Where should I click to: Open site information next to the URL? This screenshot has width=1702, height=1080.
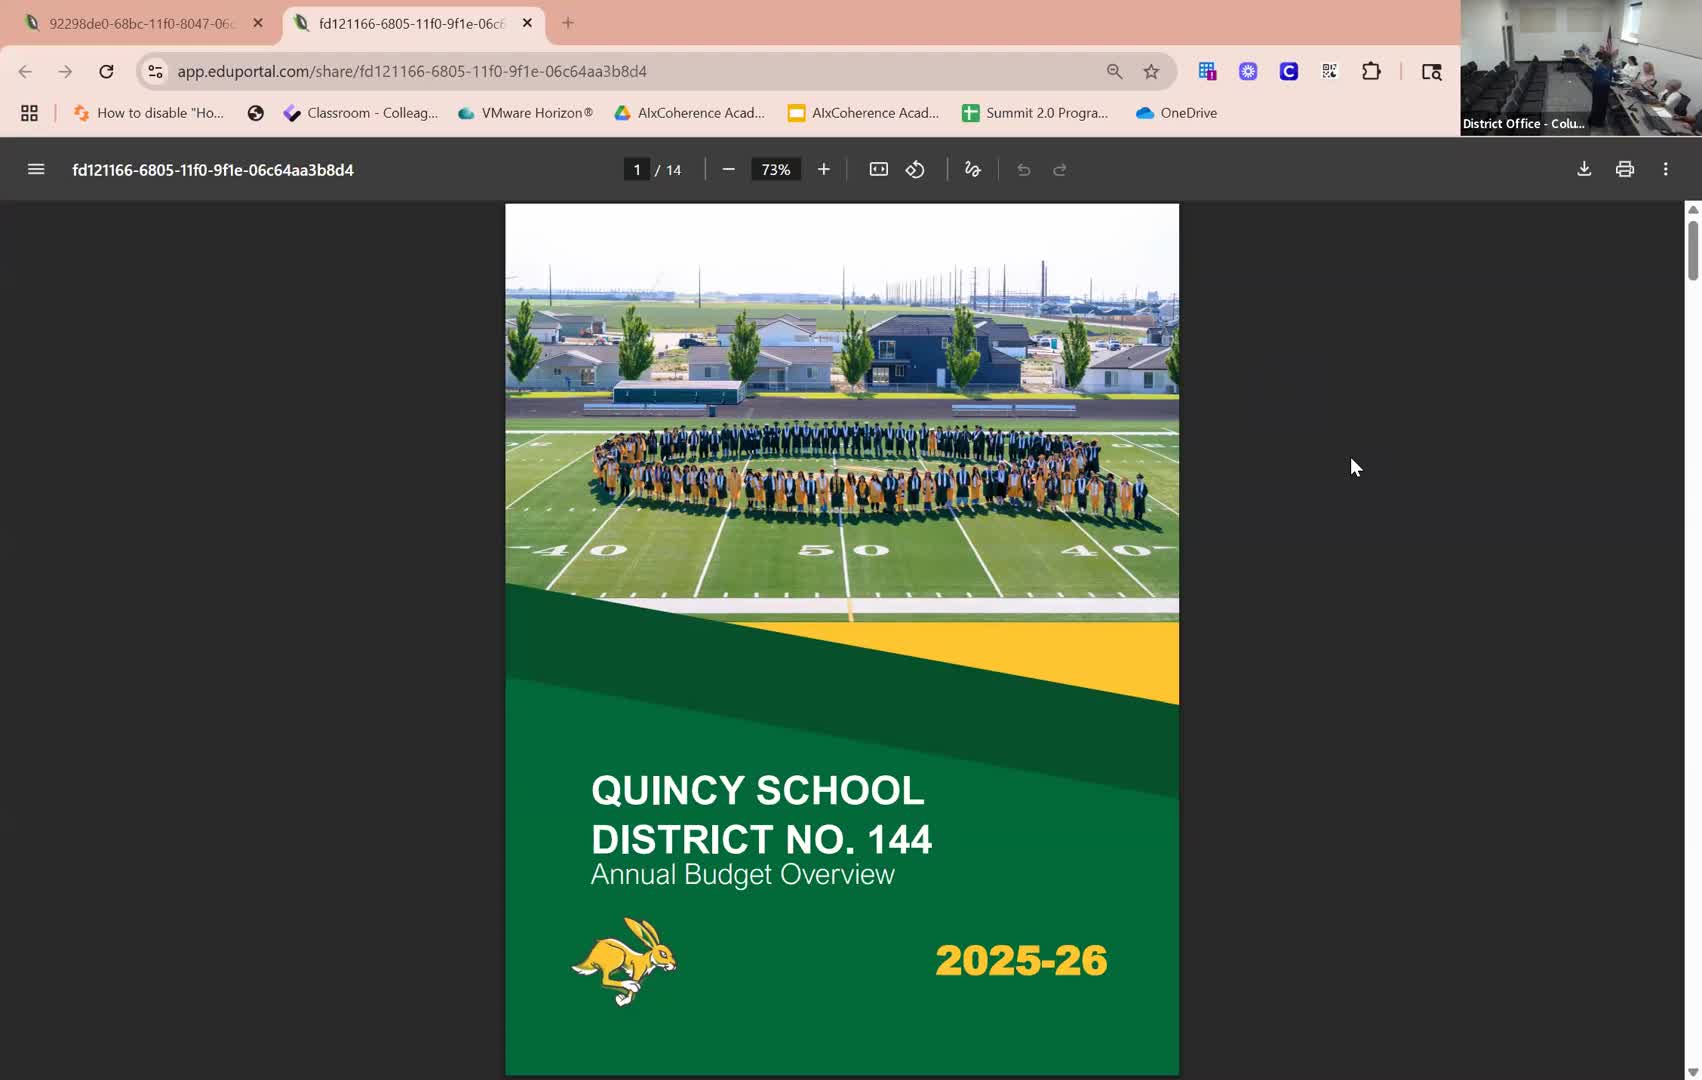point(154,71)
